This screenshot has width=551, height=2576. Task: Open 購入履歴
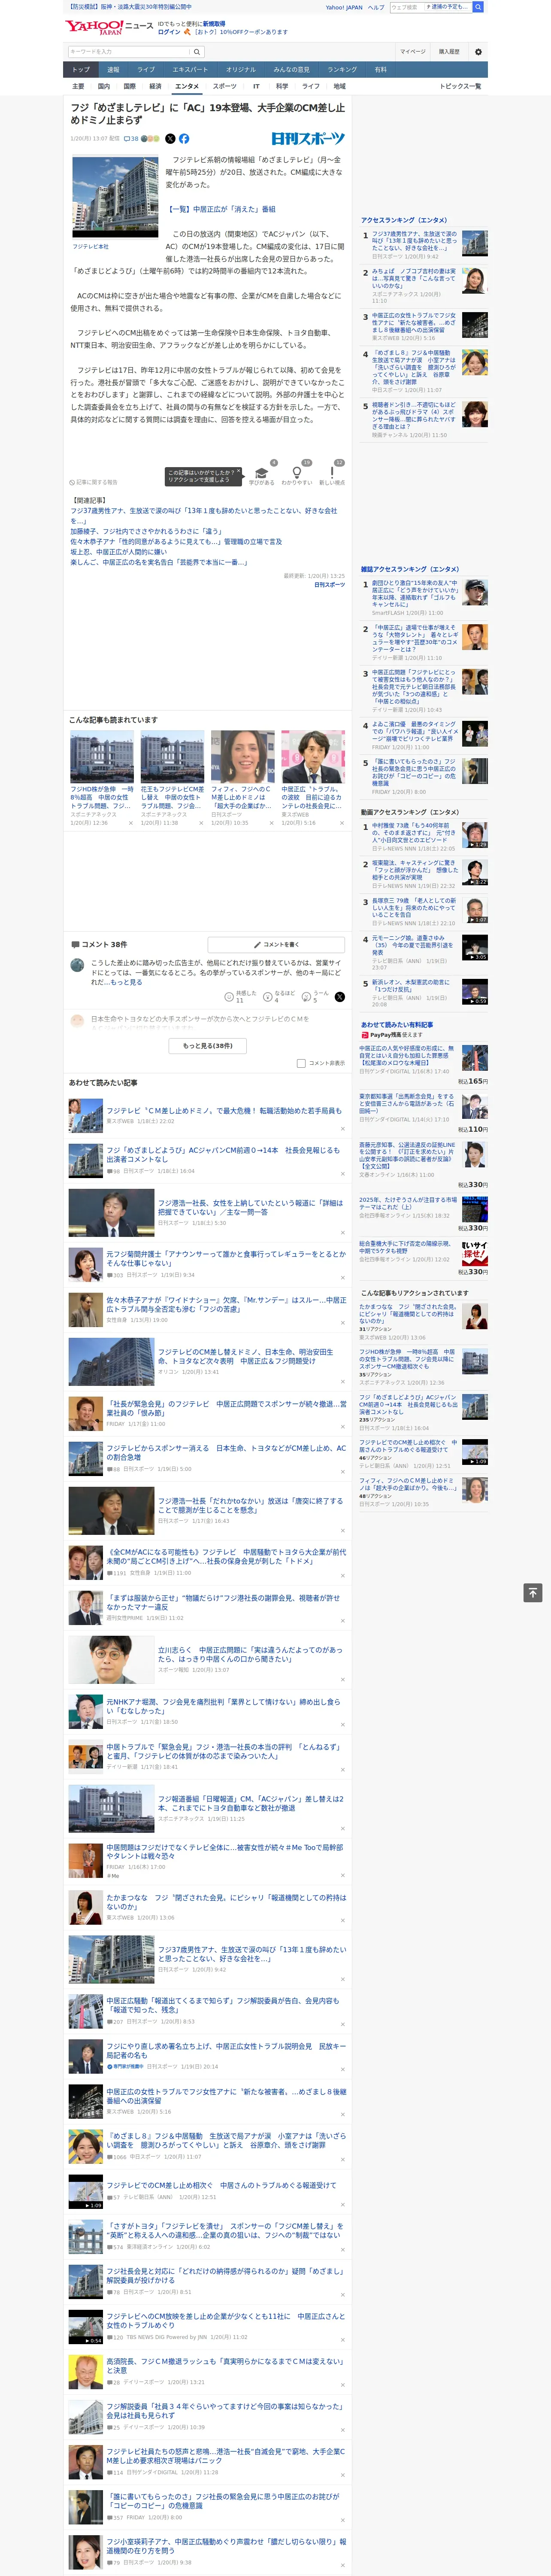[x=449, y=52]
